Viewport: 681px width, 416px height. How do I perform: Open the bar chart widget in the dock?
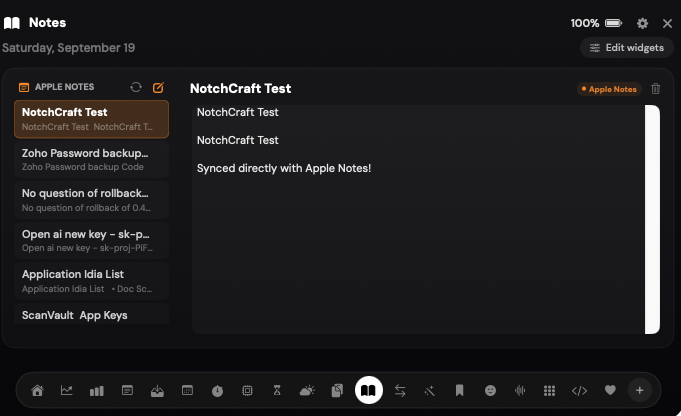96,391
